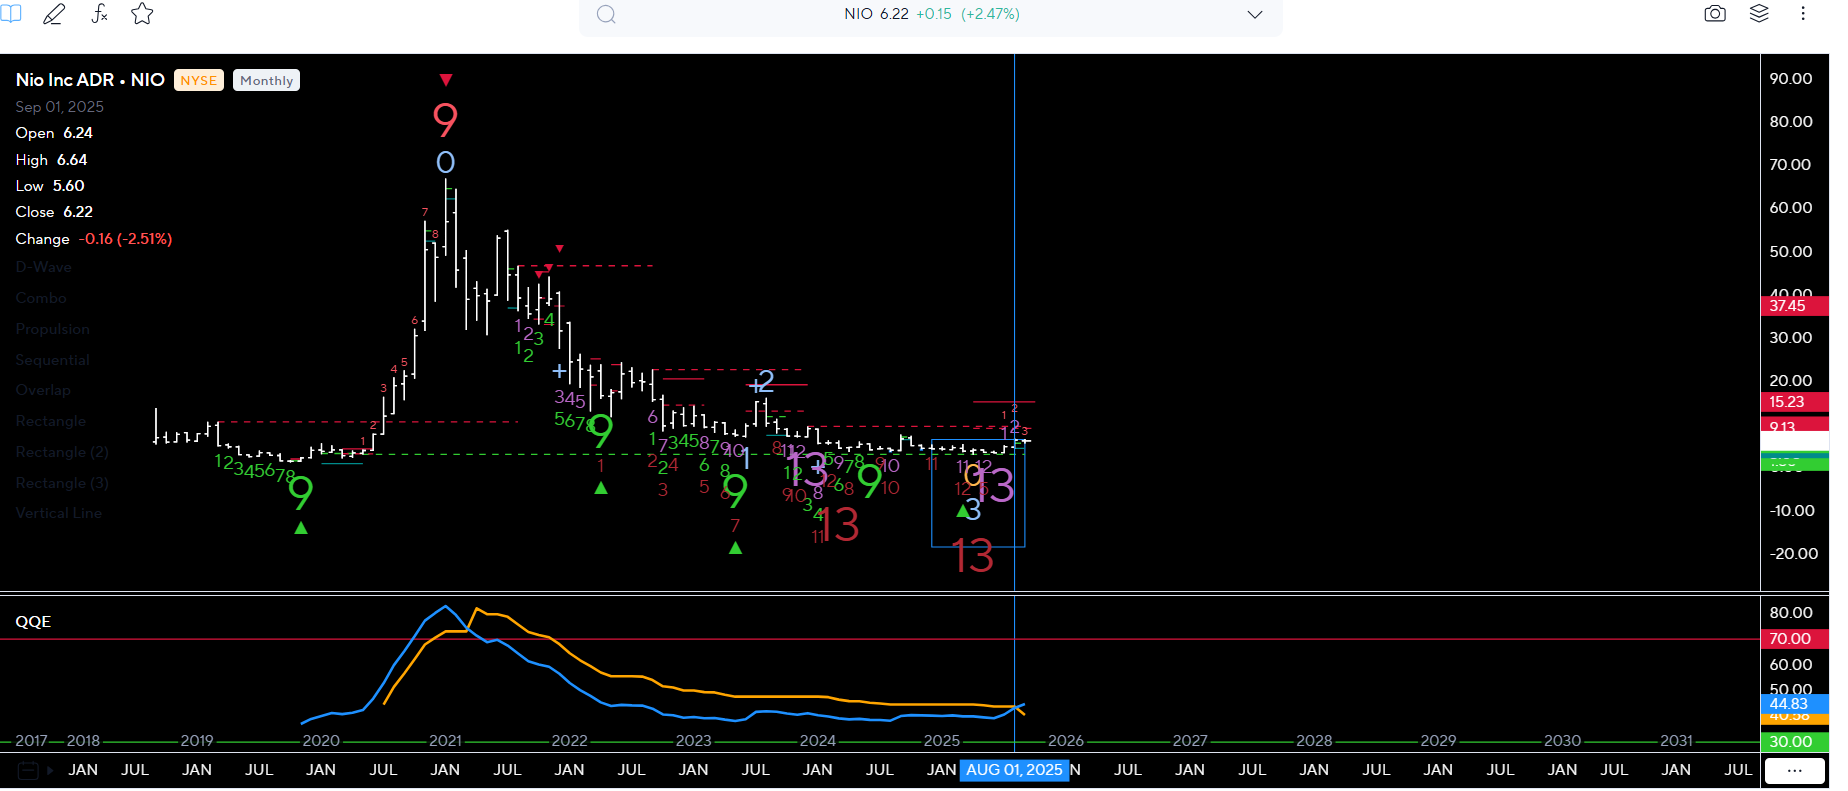Select the D-Wave indicator label

pos(44,267)
